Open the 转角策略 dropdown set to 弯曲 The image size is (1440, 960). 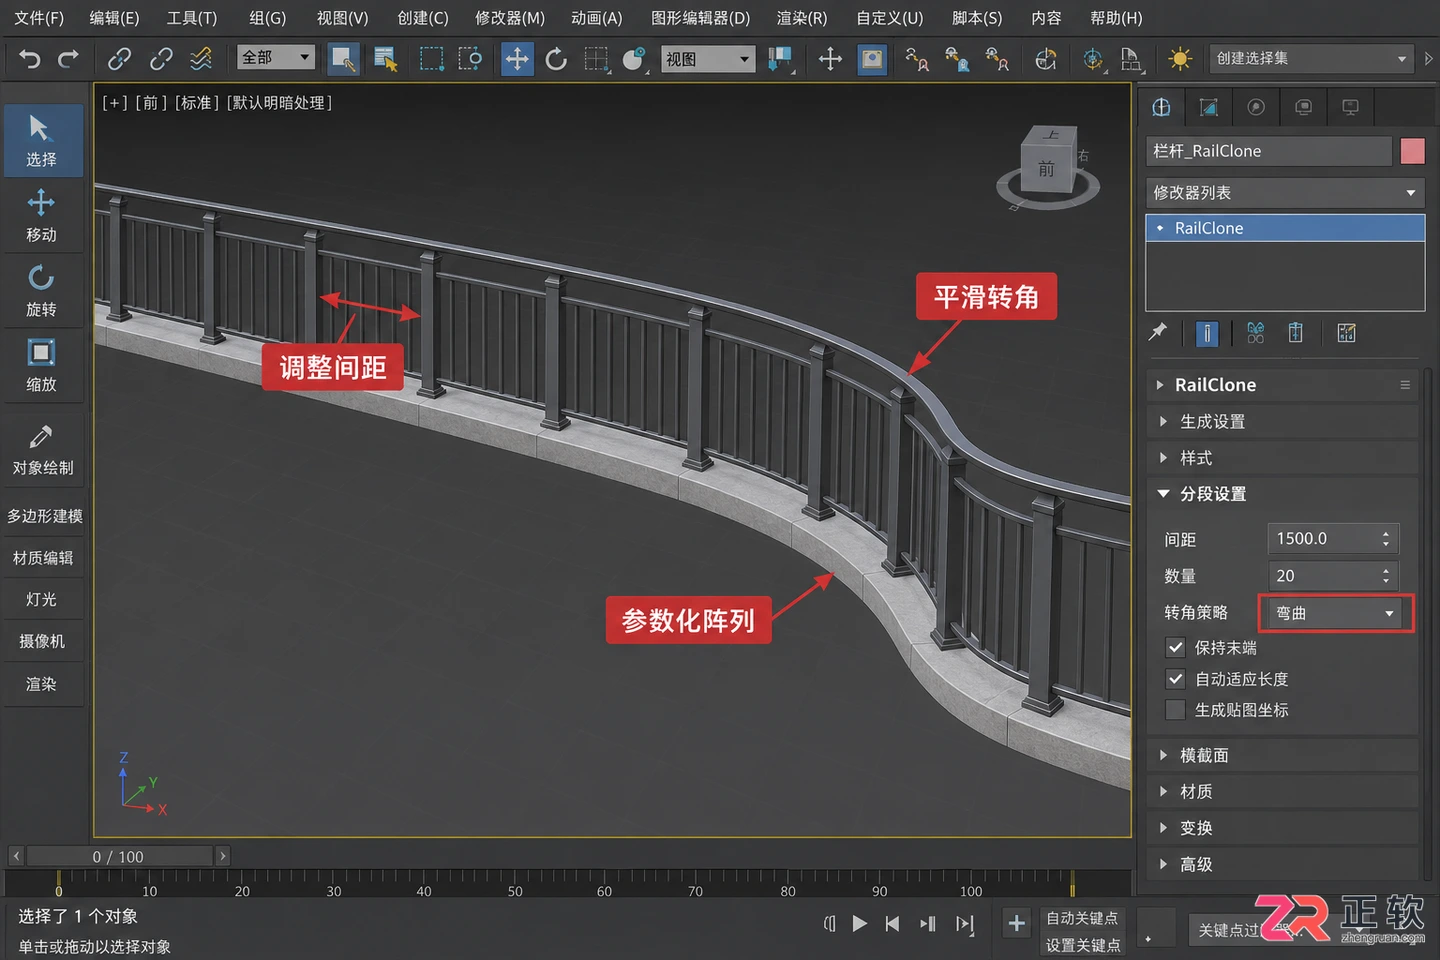coord(1335,613)
